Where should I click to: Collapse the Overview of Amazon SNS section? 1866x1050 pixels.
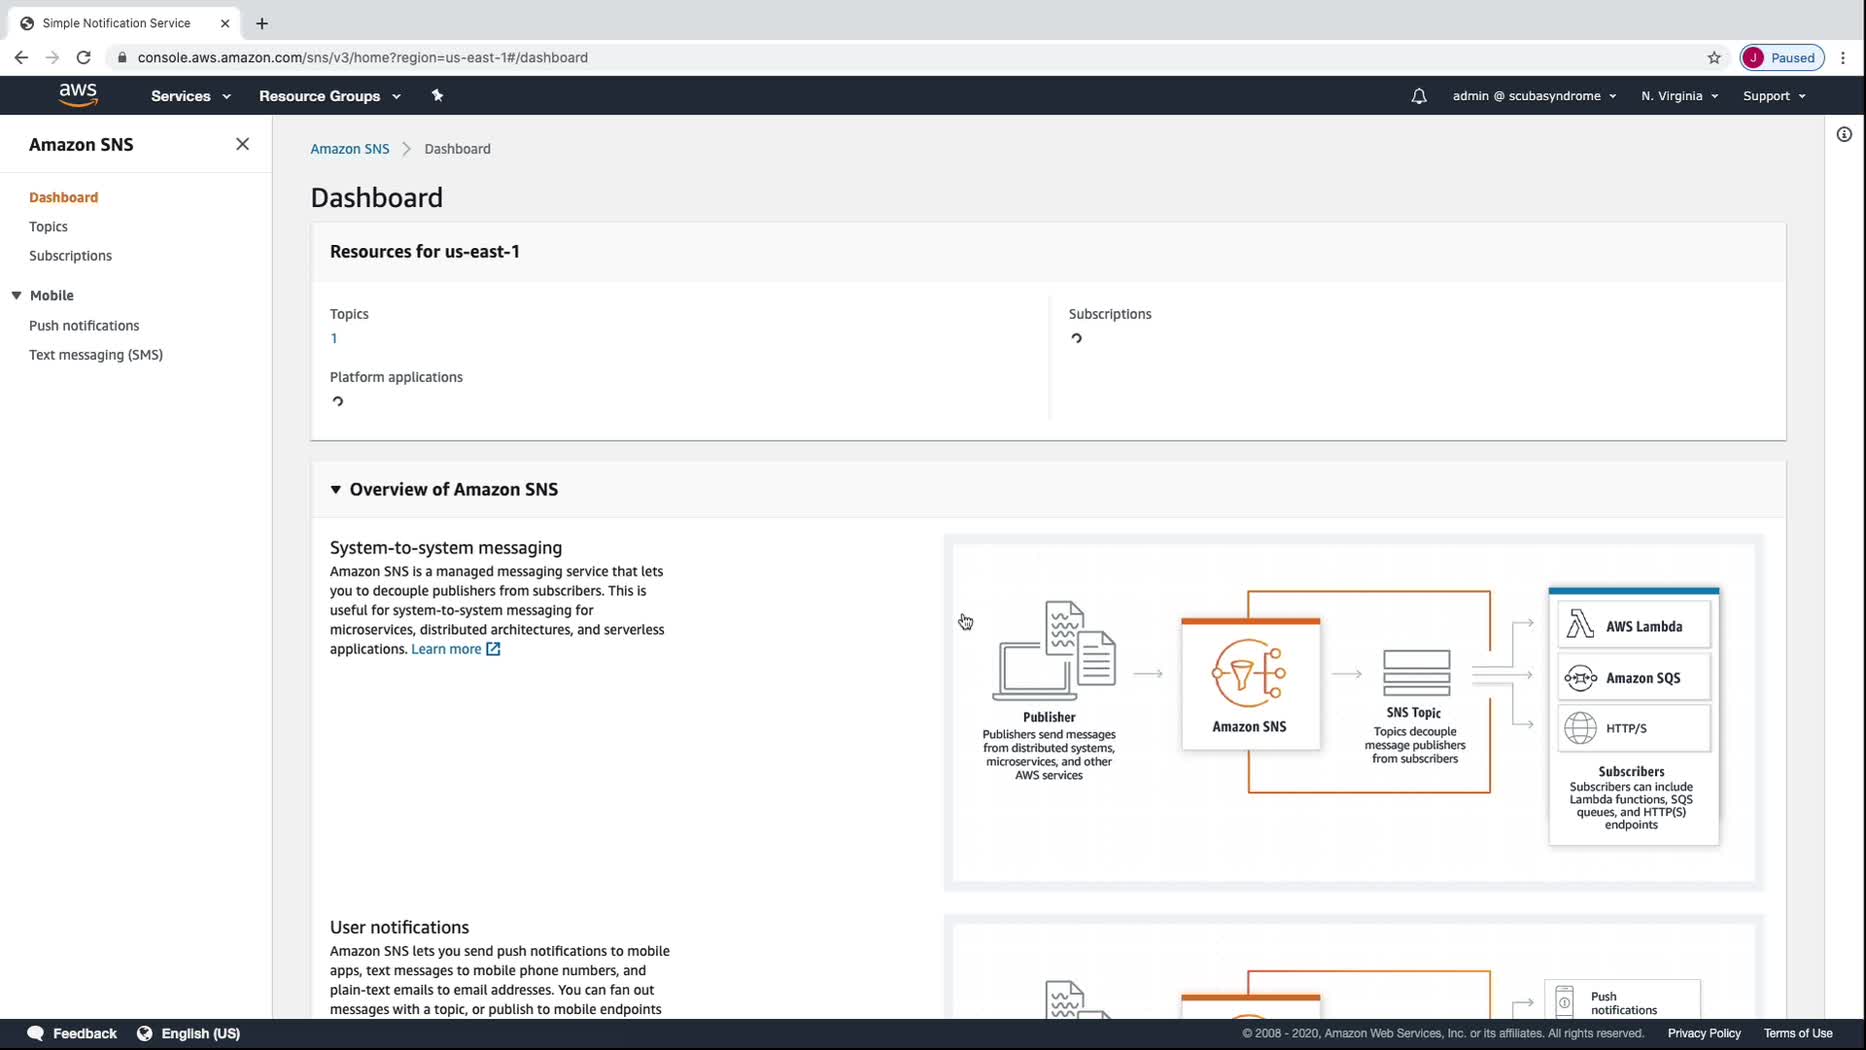[336, 489]
